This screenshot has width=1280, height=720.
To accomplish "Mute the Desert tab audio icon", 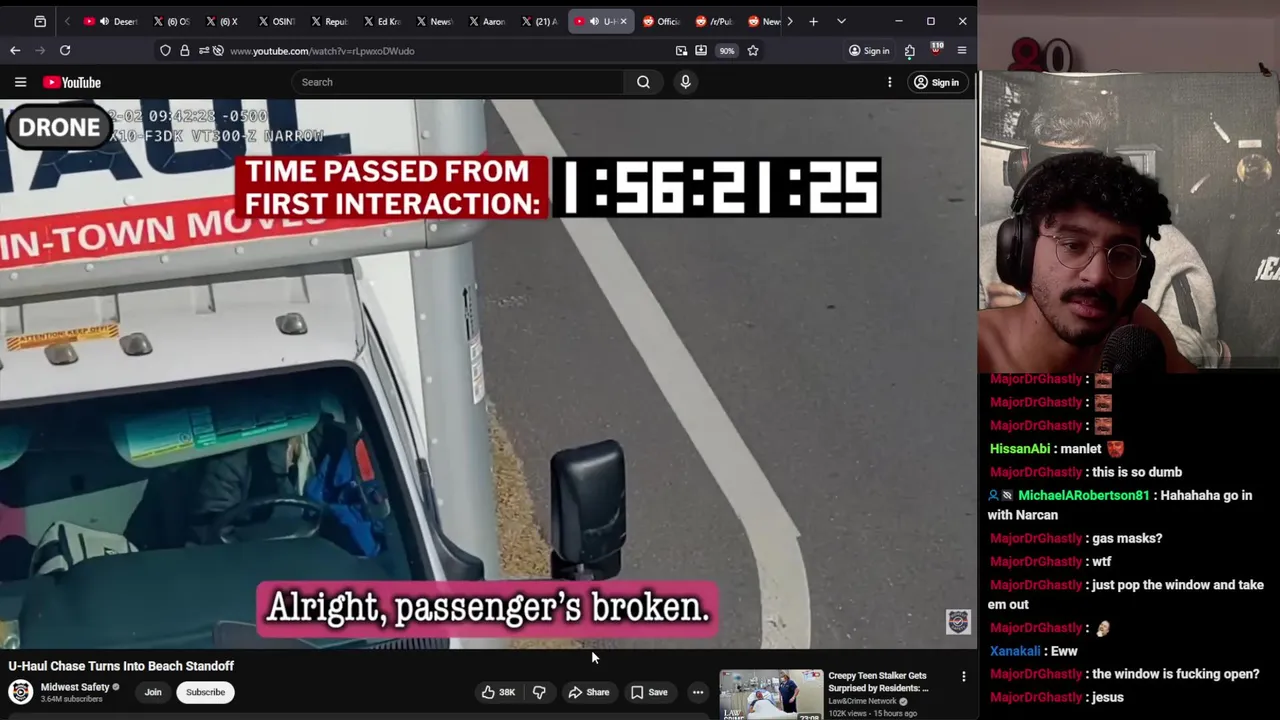I will [x=104, y=21].
